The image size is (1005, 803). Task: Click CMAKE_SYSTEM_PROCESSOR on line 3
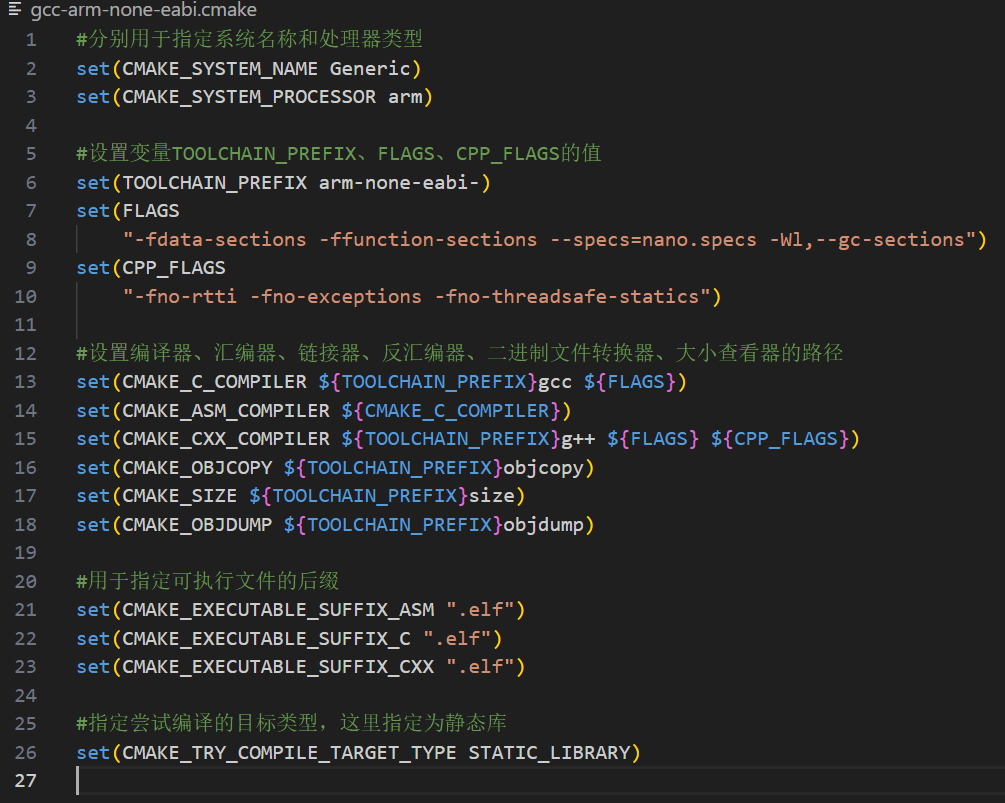click(x=249, y=97)
